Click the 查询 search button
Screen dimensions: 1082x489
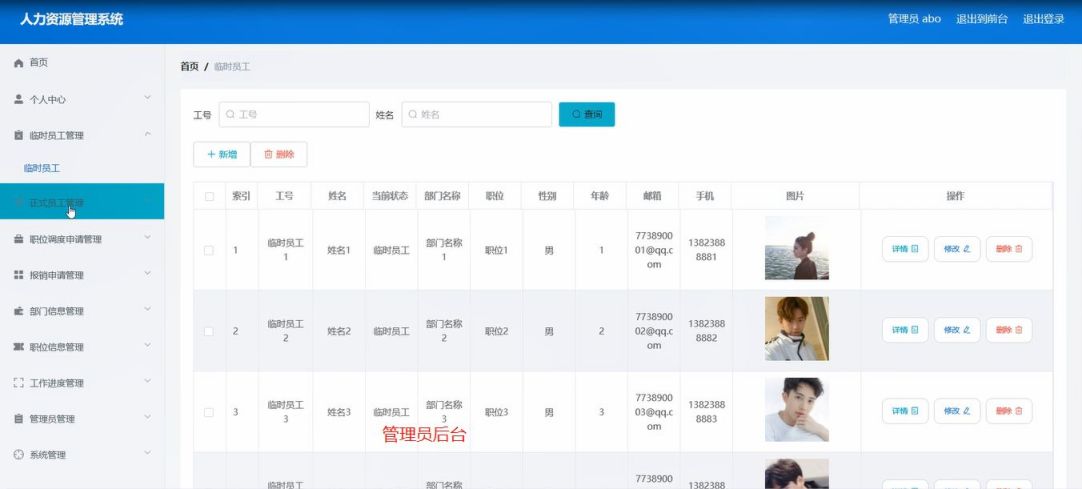click(x=587, y=114)
